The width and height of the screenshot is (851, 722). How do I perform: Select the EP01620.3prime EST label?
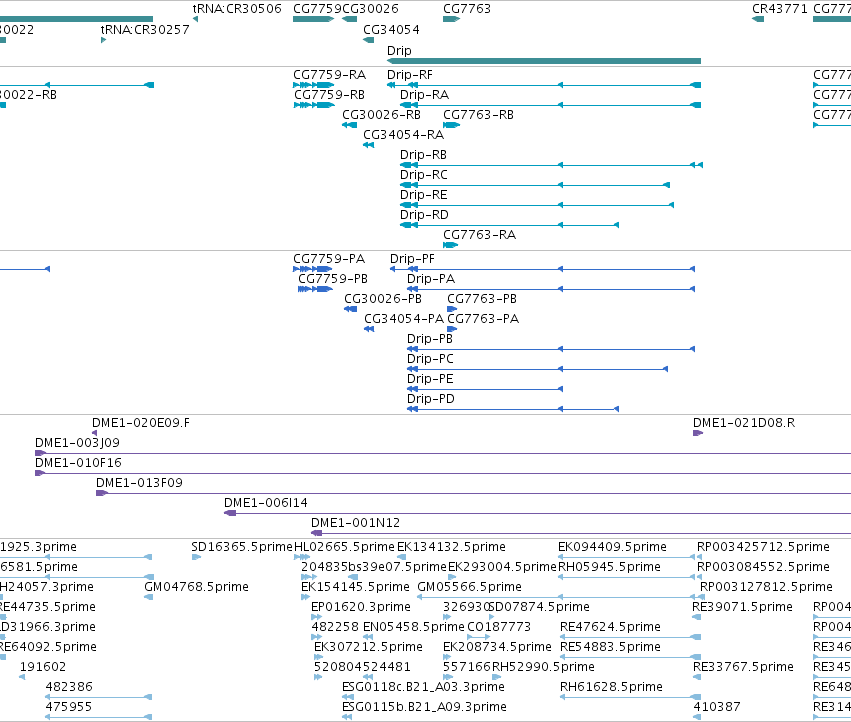pyautogui.click(x=361, y=607)
